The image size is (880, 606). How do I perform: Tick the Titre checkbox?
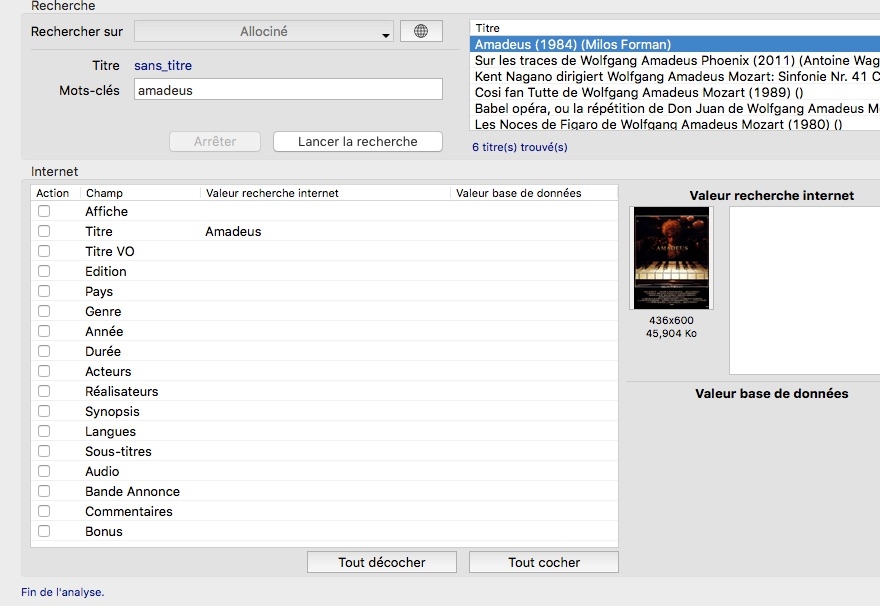tap(44, 232)
